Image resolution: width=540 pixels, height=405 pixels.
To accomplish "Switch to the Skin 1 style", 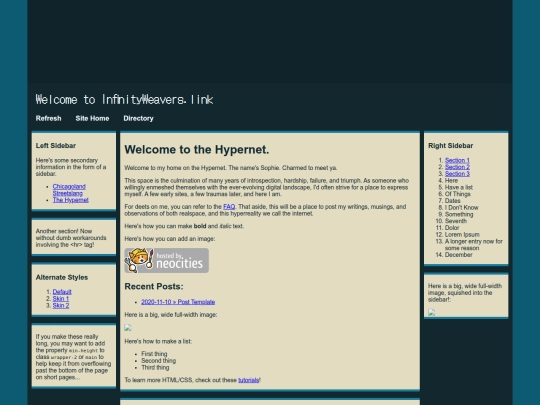I will (x=61, y=299).
